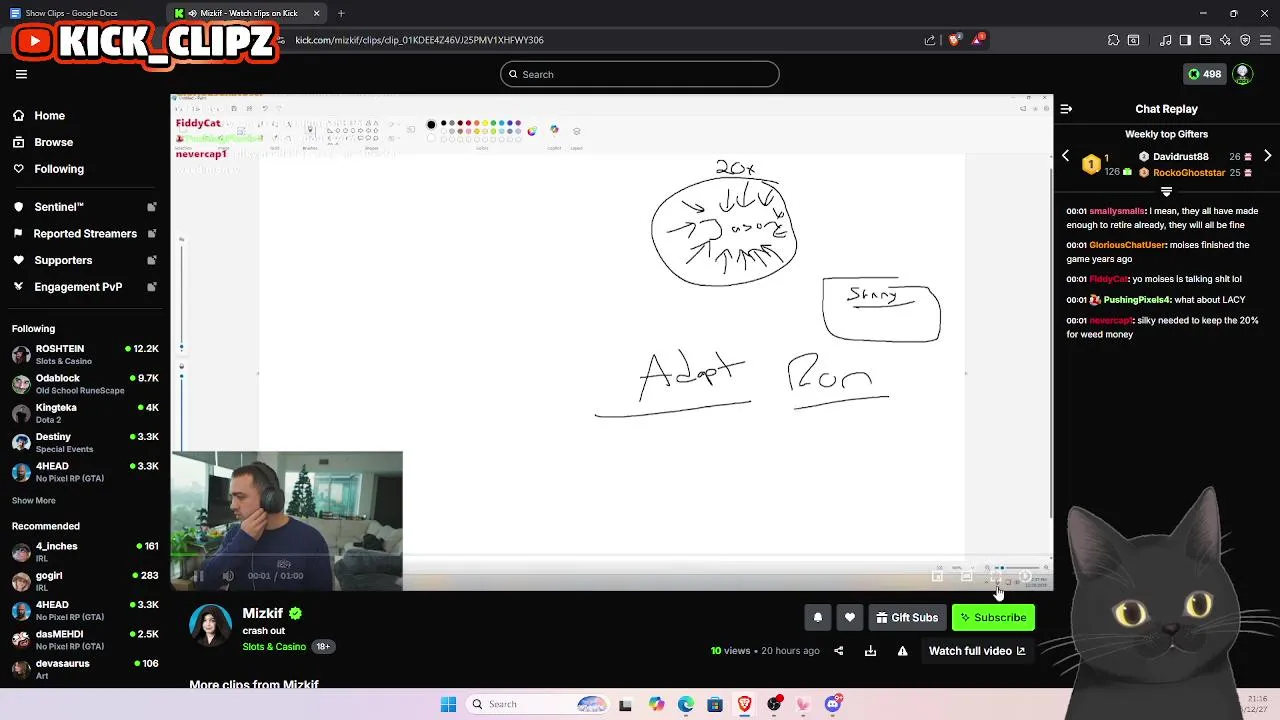Screen dimensions: 1280x720
Task: Open Kingteka channel in Following list
Action: click(x=85, y=413)
